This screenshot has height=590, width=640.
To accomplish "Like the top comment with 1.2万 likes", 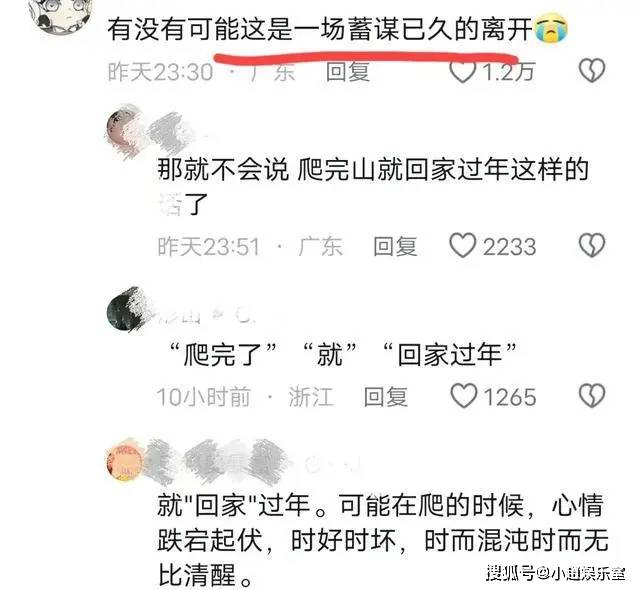I will pos(462,72).
